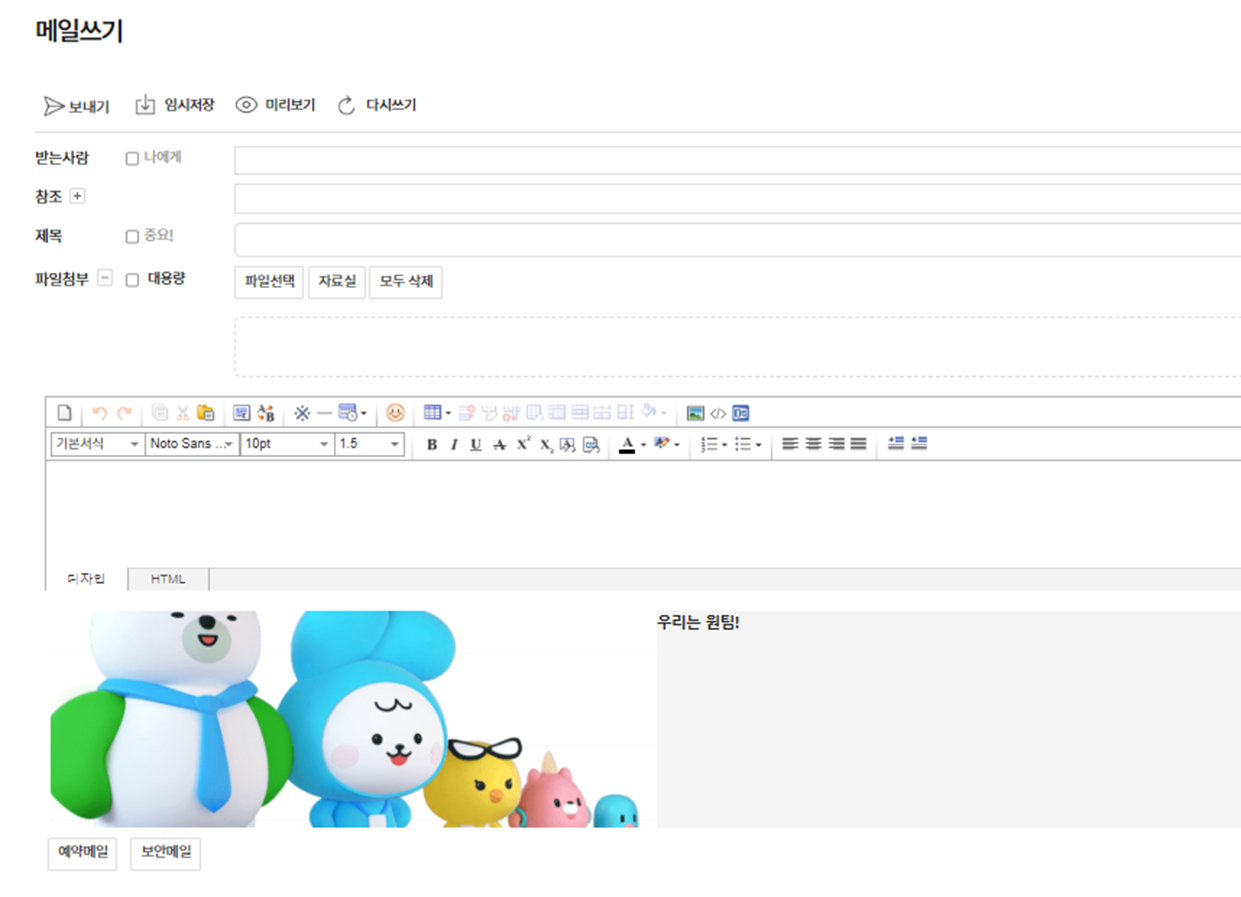
Task: Open the 기본서식 paragraph style dropdown
Action: [97, 444]
